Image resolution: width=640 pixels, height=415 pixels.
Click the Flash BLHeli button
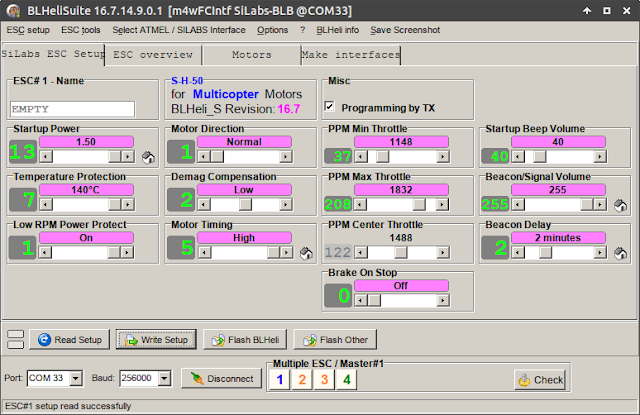tap(245, 340)
